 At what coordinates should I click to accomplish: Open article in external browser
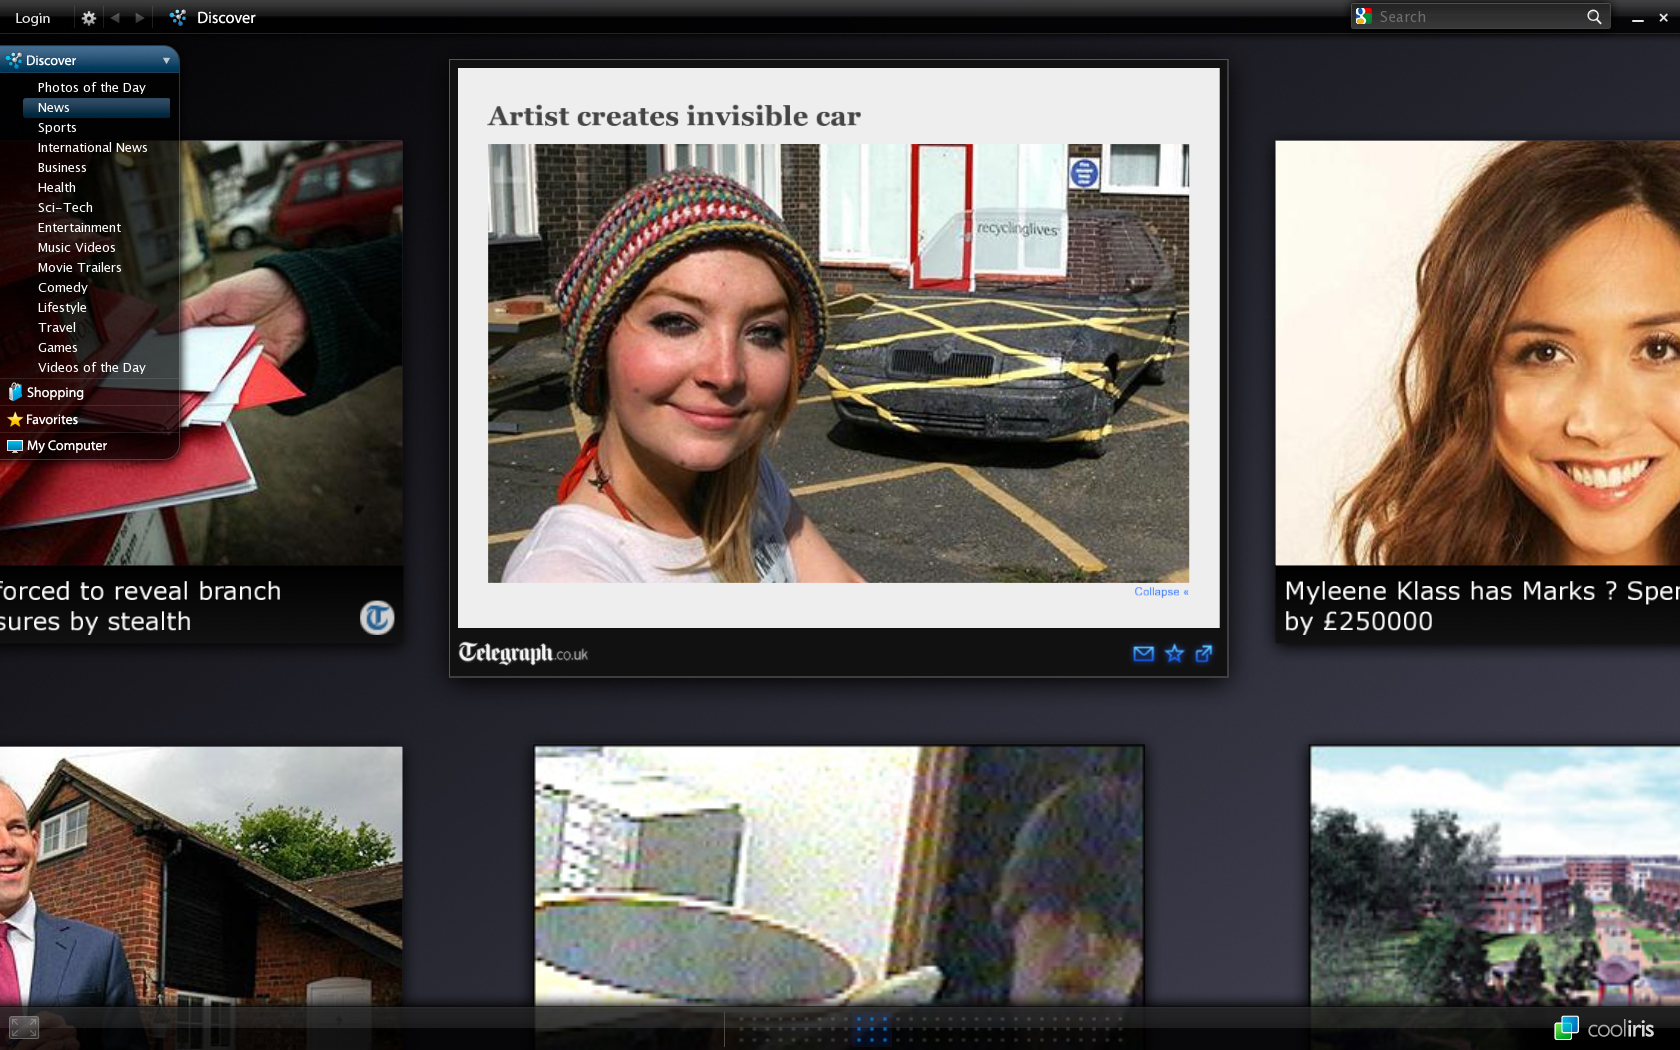coord(1204,653)
